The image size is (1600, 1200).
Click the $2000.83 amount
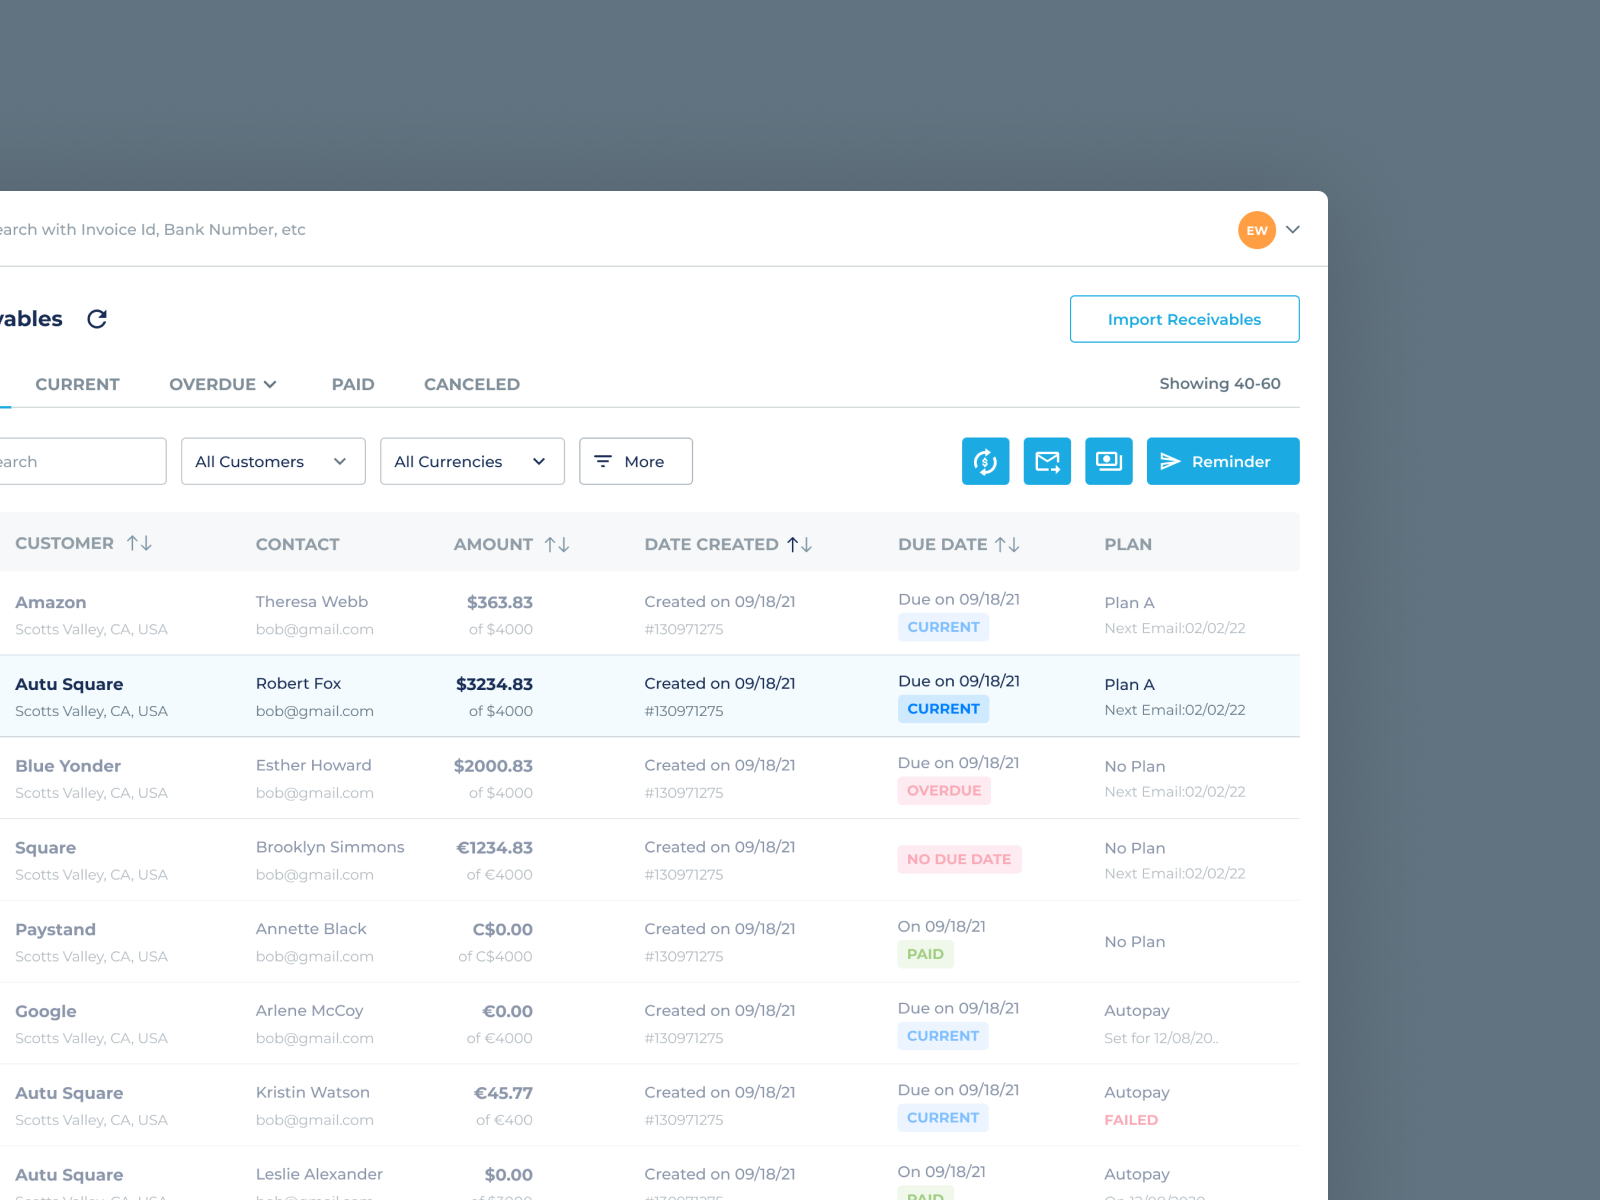493,766
